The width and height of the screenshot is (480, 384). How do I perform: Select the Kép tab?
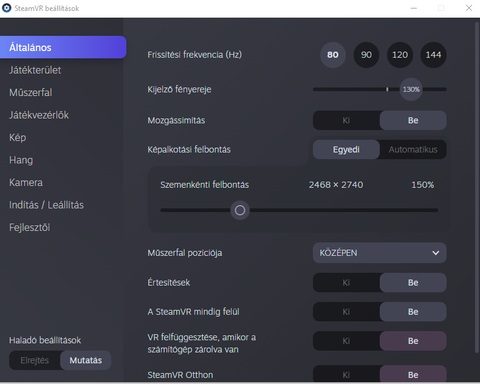pos(18,138)
